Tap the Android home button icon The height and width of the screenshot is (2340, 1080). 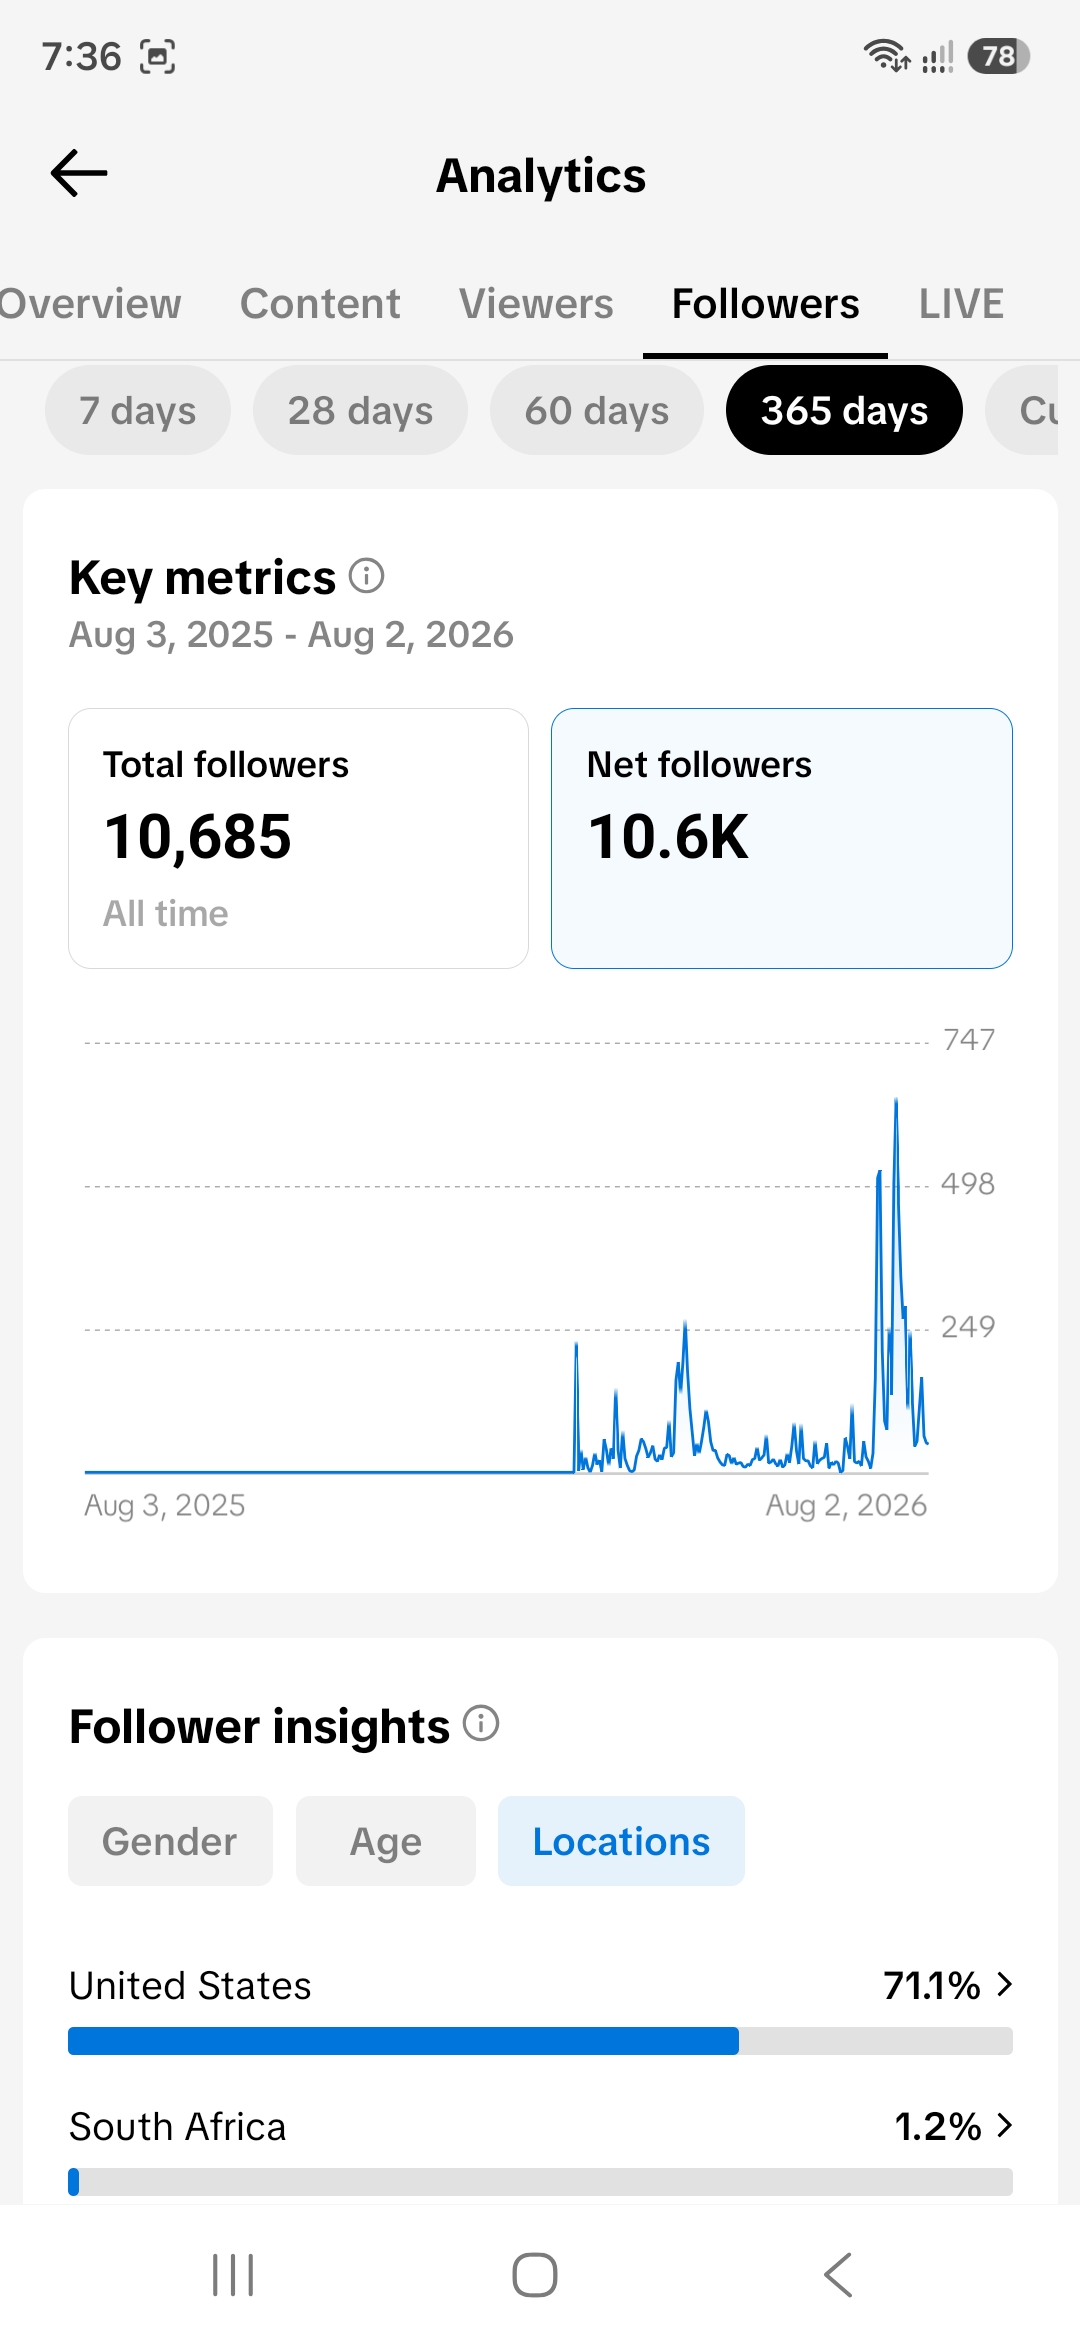click(535, 2275)
